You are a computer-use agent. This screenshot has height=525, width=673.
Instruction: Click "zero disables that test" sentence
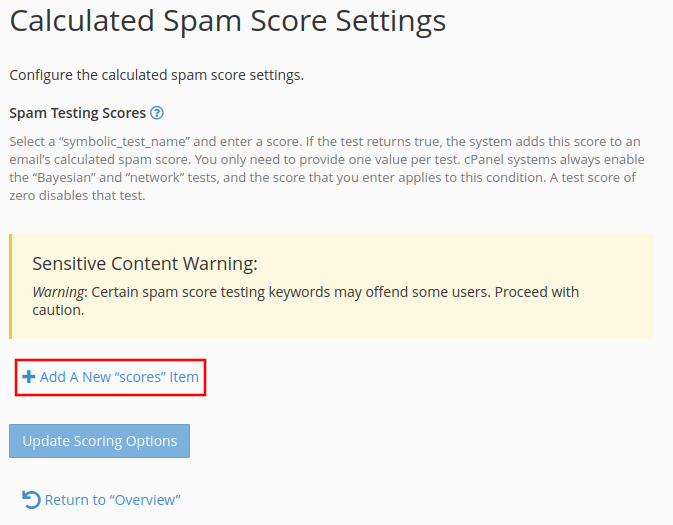(77, 196)
